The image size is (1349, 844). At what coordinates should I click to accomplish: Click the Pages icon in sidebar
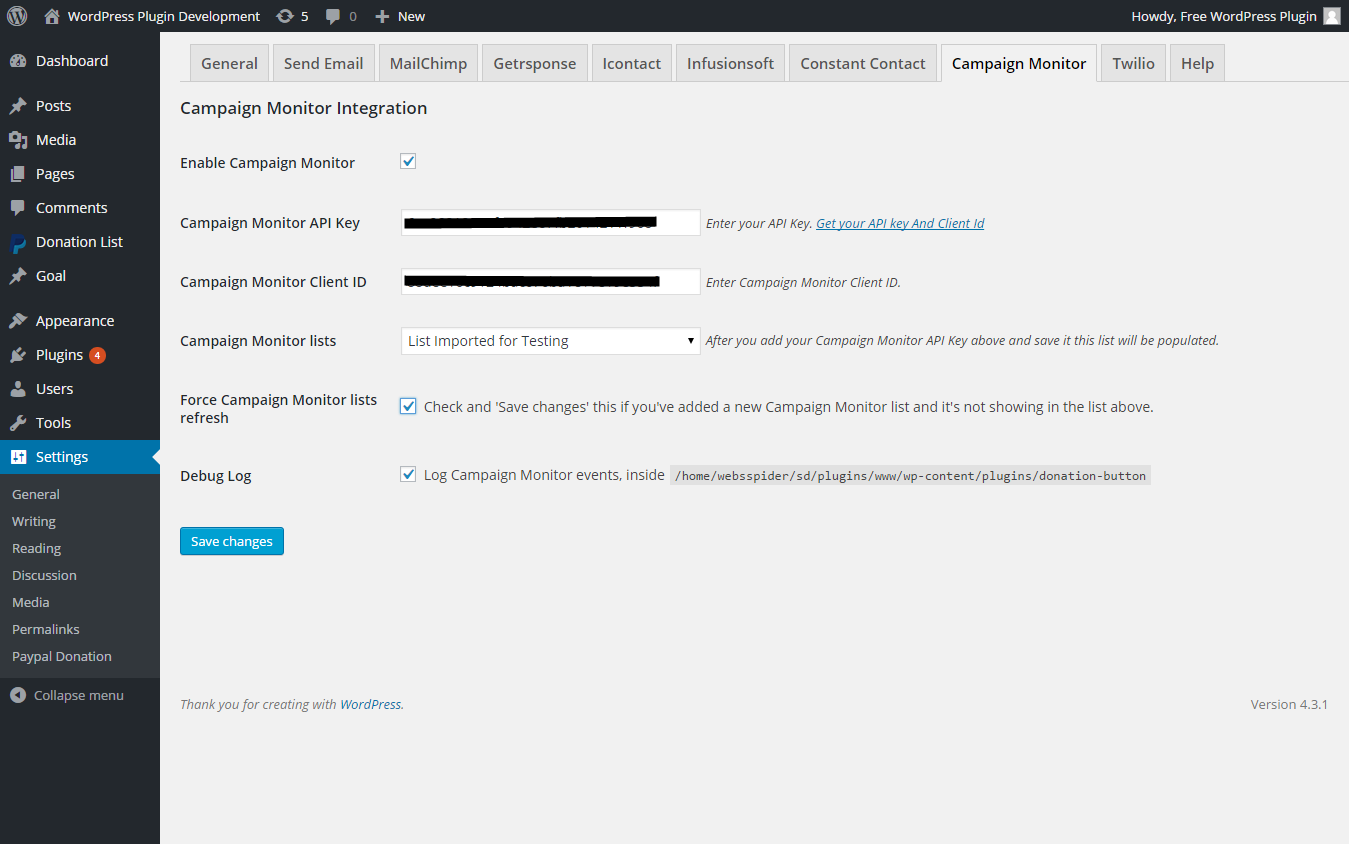tap(18, 174)
